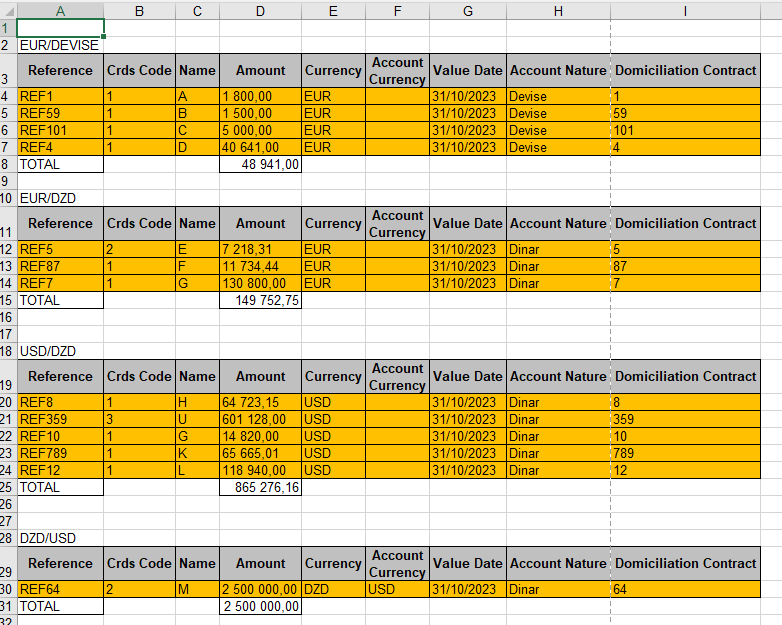782x625 pixels.
Task: Click the TOTAL label in row 25
Action: [x=60, y=487]
